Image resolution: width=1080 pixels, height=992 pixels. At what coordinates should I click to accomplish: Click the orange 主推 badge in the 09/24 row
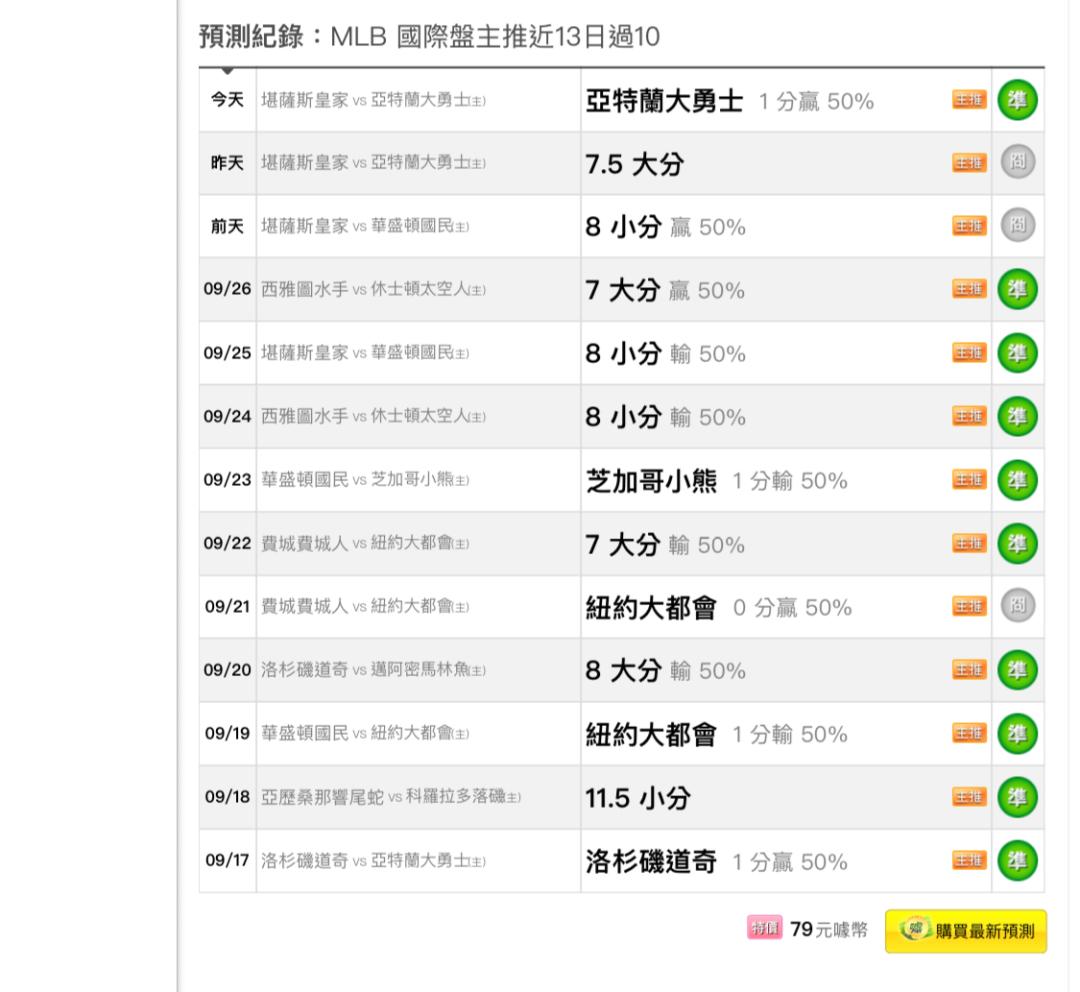pyautogui.click(x=969, y=416)
